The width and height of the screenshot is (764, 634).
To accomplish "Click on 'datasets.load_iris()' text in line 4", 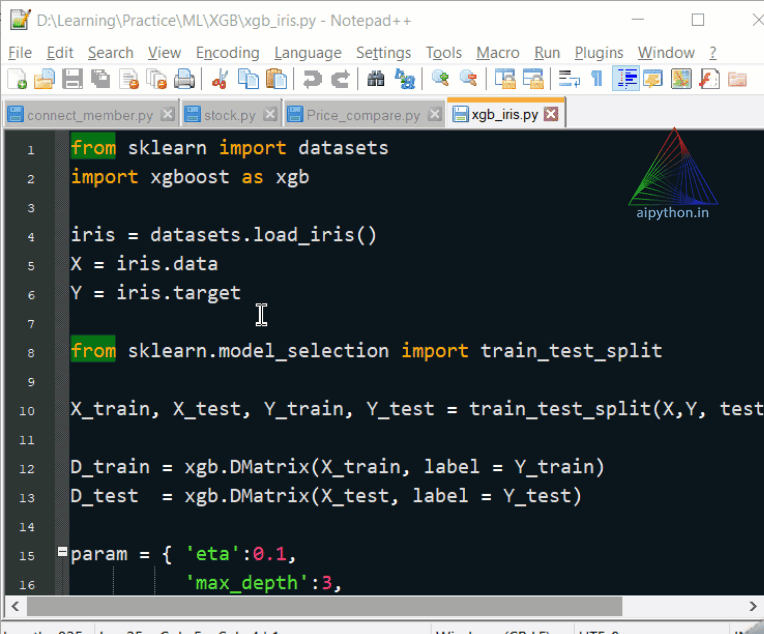I will (x=263, y=235).
